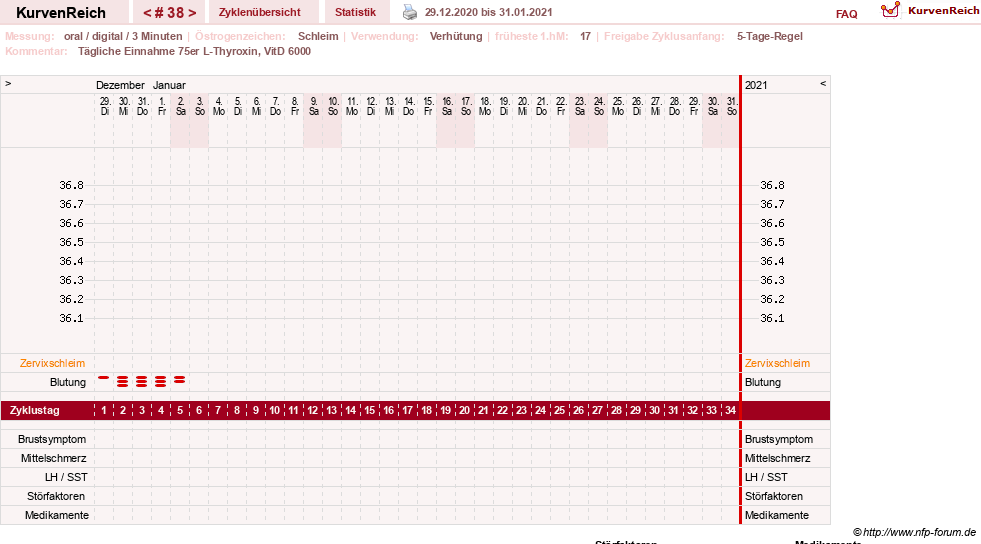Screen dimensions: 981x544
Task: Click bleeding marker on cycle day 3
Action: [x=141, y=381]
